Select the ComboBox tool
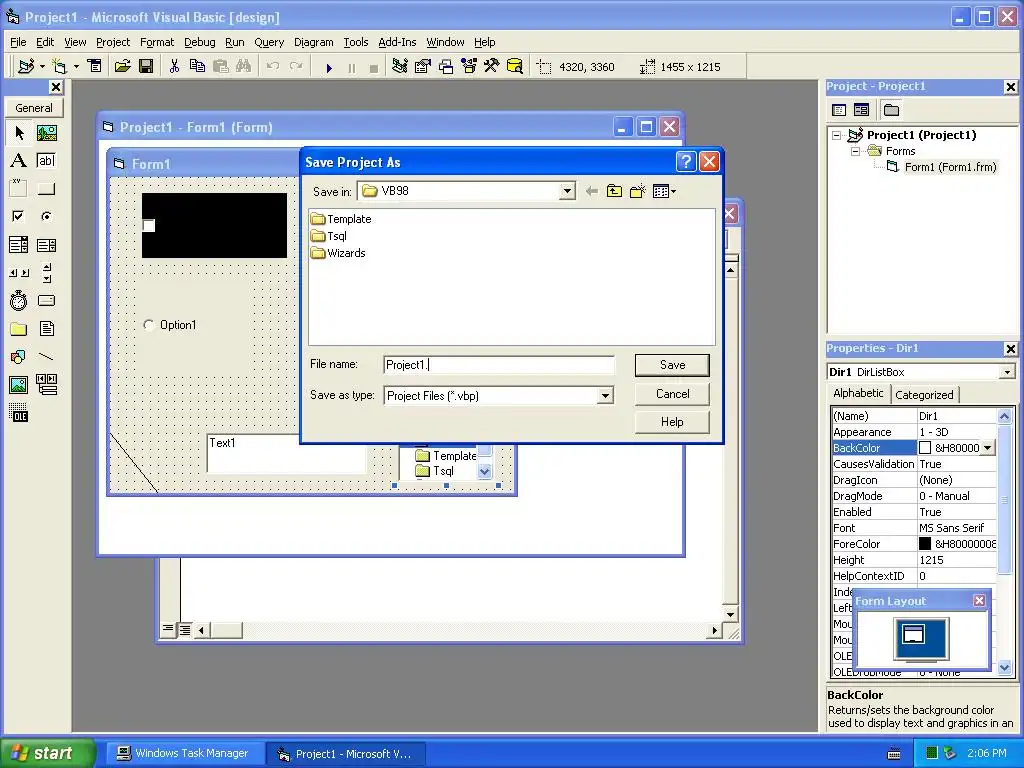 [19, 245]
